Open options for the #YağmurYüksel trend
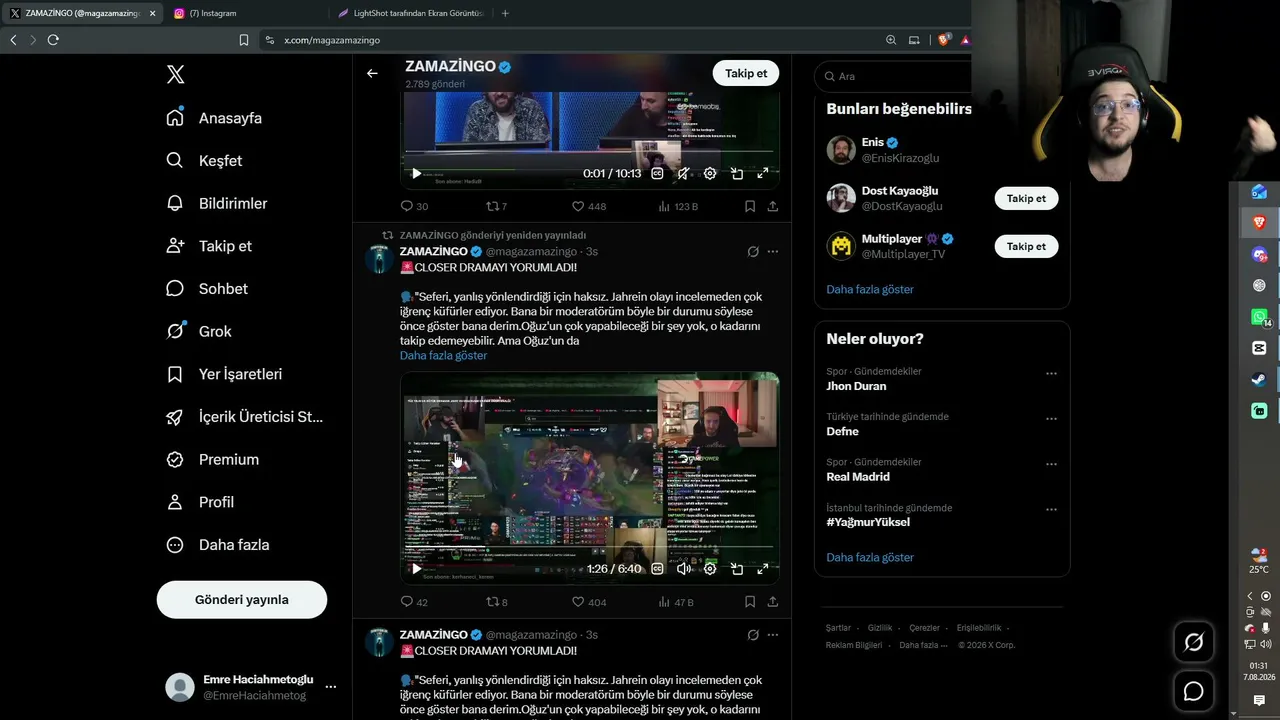The image size is (1280, 720). (1051, 509)
